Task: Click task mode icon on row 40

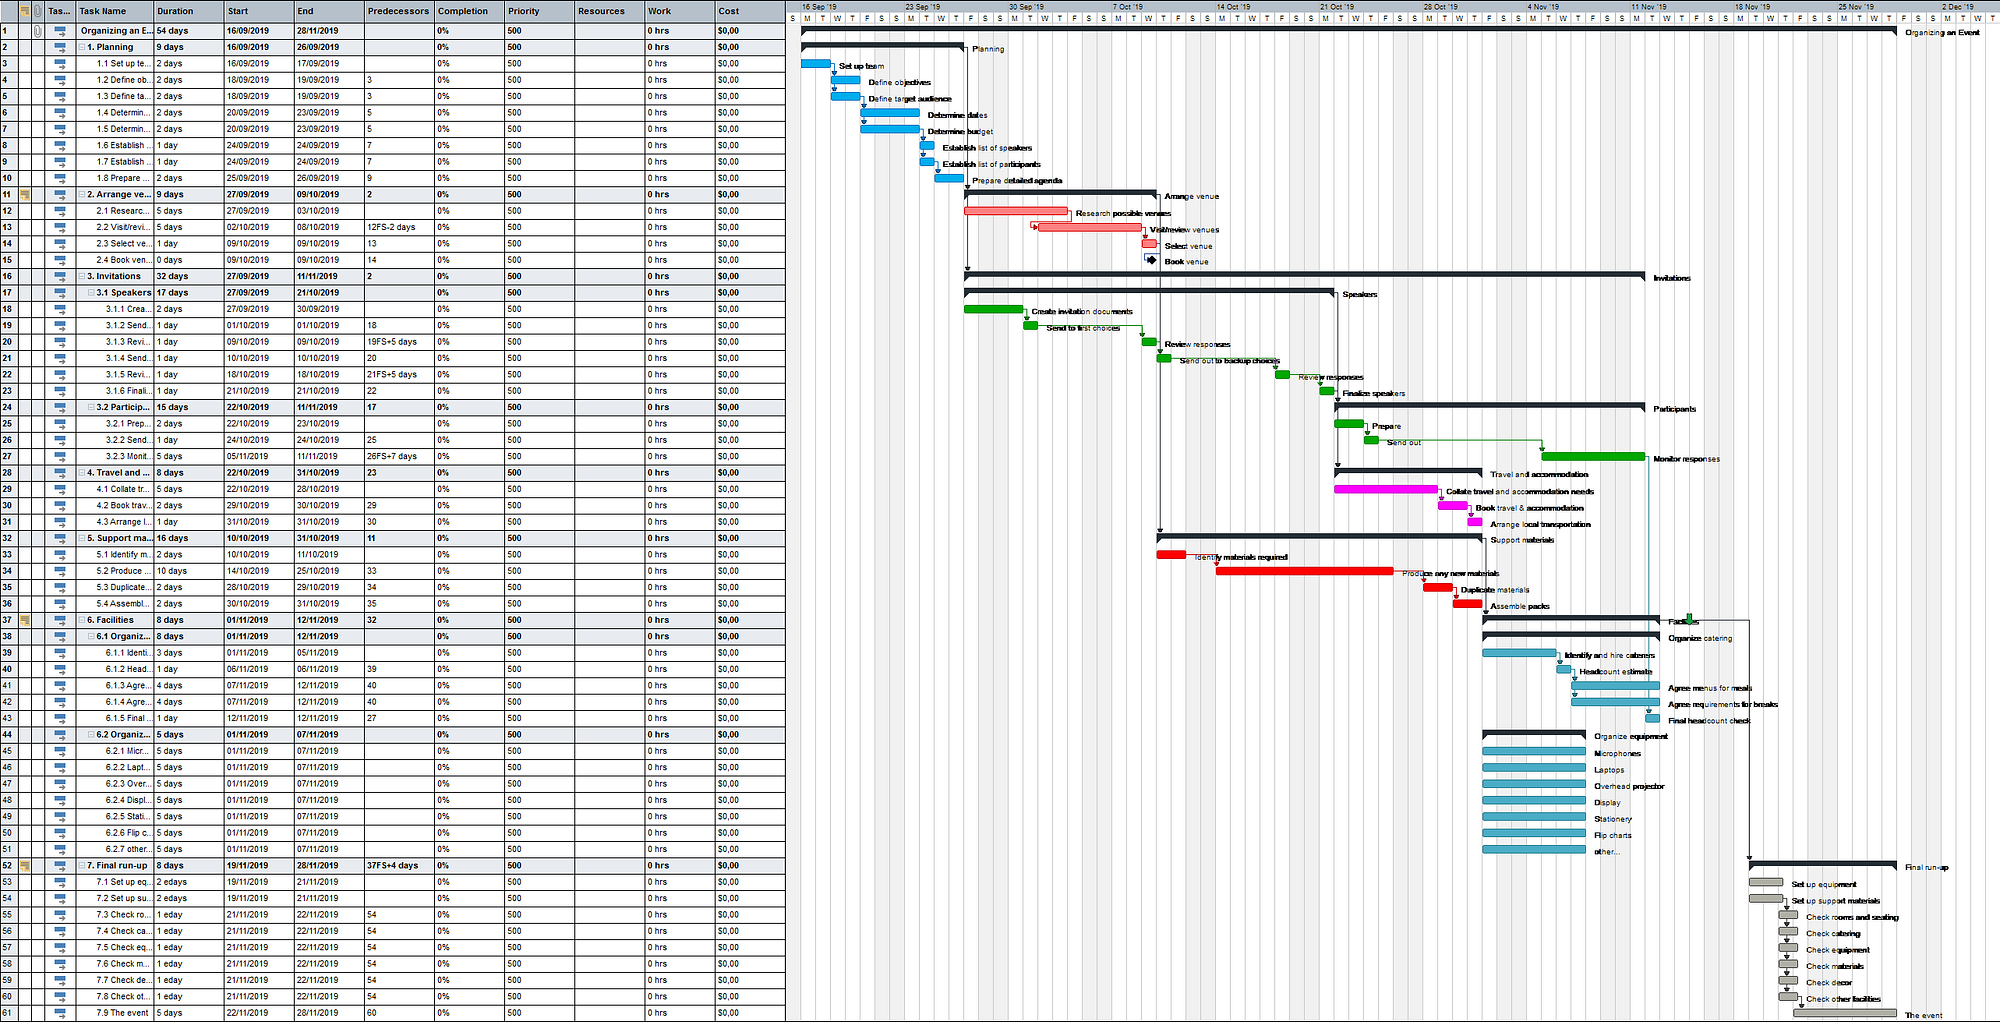Action: (60, 669)
